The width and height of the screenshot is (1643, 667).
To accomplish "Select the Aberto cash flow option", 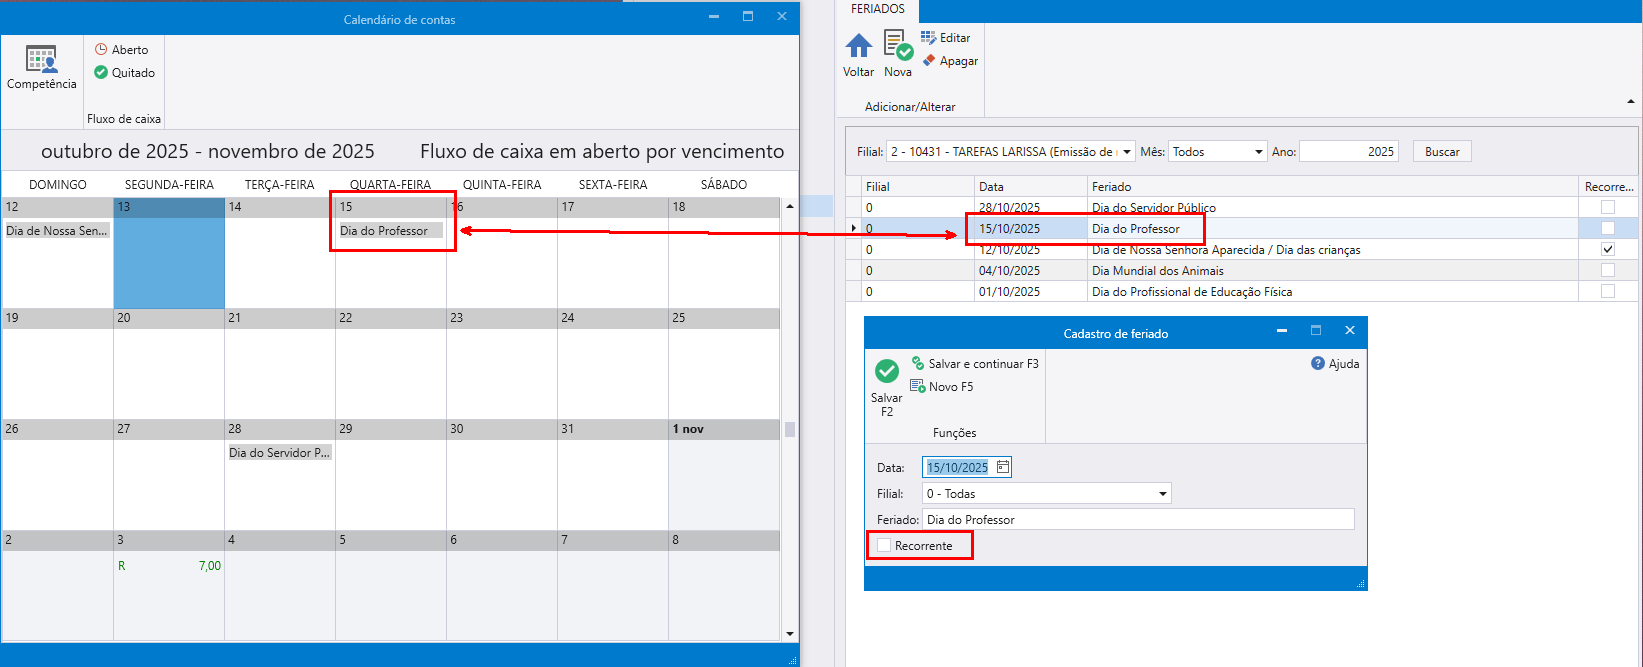I will (x=121, y=50).
